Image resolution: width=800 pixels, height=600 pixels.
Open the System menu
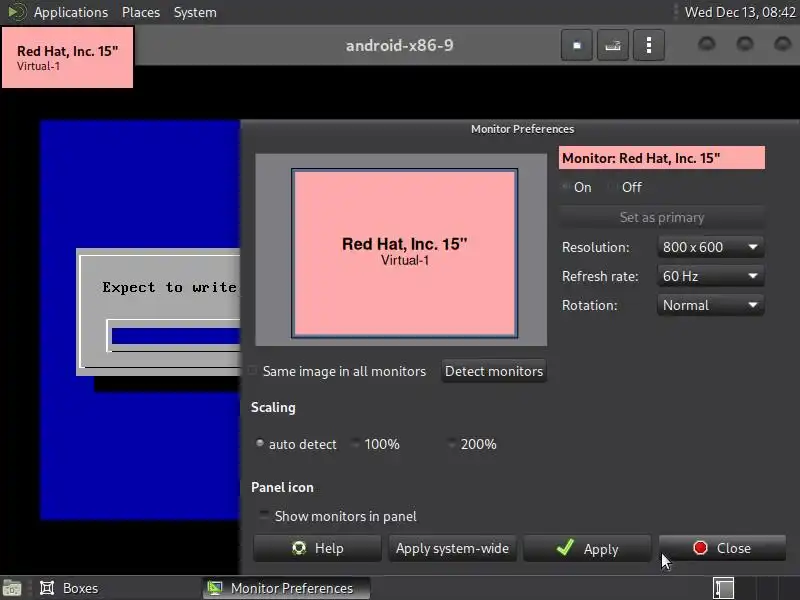point(195,12)
